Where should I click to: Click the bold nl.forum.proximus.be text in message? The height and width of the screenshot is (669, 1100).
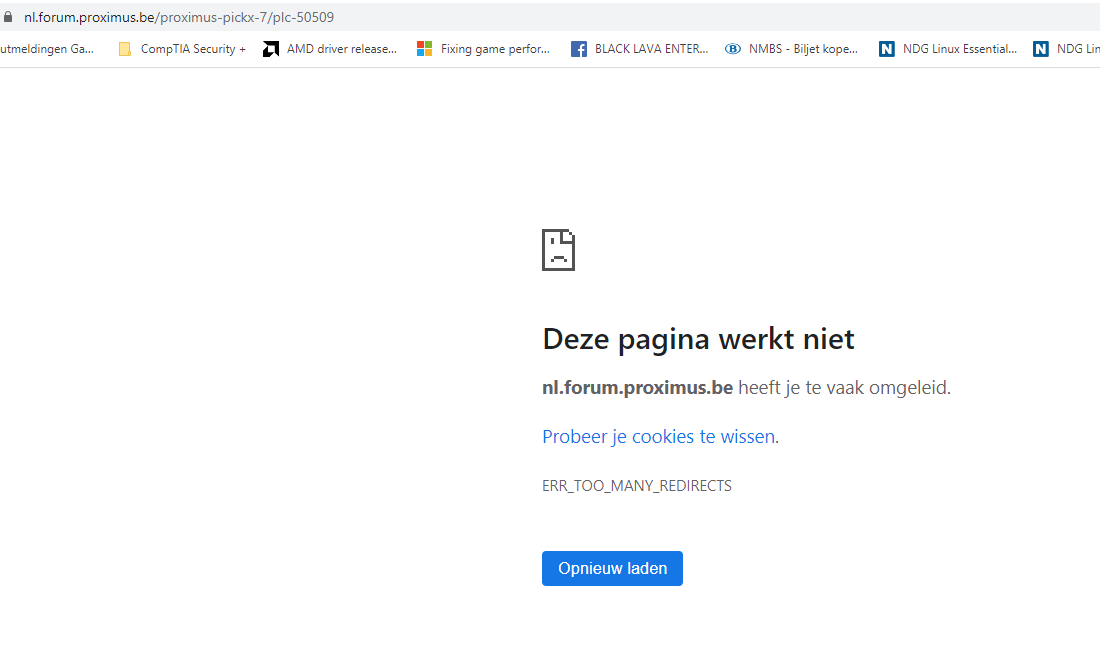click(x=638, y=388)
